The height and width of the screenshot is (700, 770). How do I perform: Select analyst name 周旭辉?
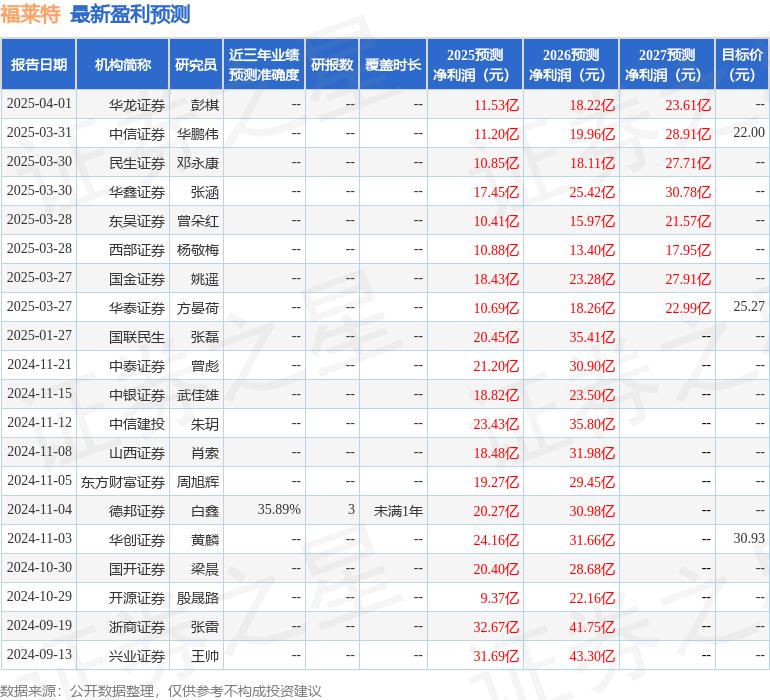[198, 481]
